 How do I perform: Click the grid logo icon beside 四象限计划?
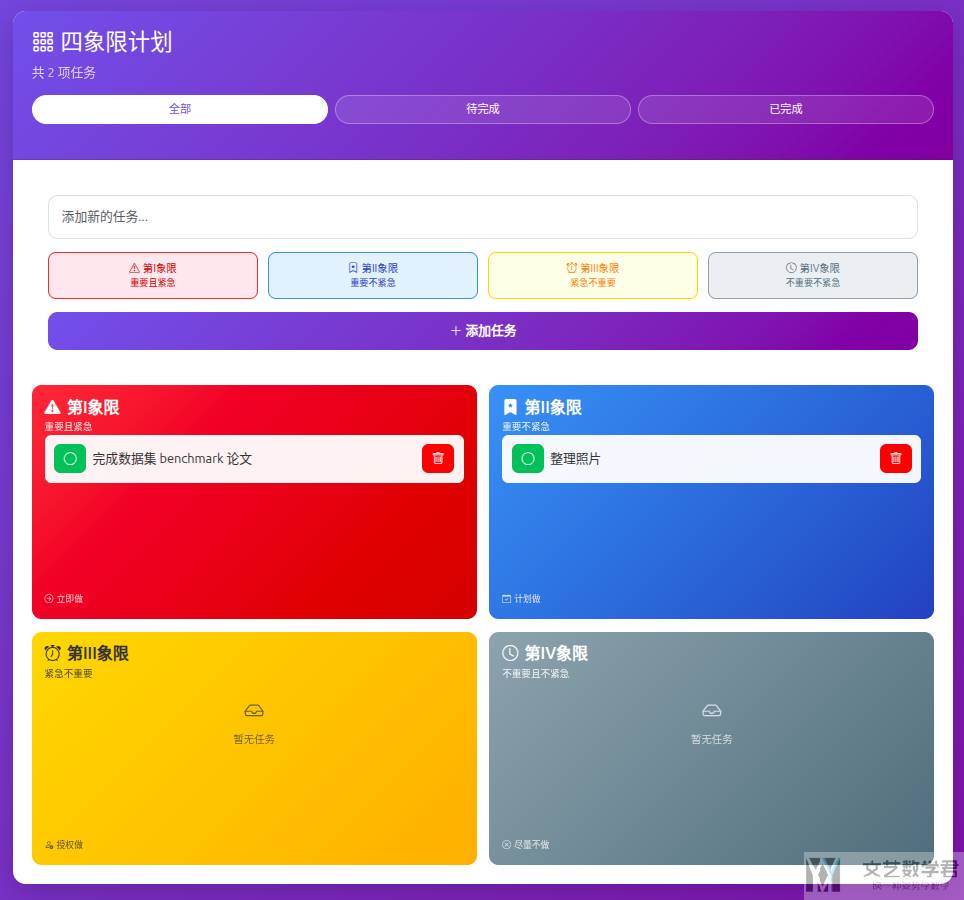tap(41, 42)
